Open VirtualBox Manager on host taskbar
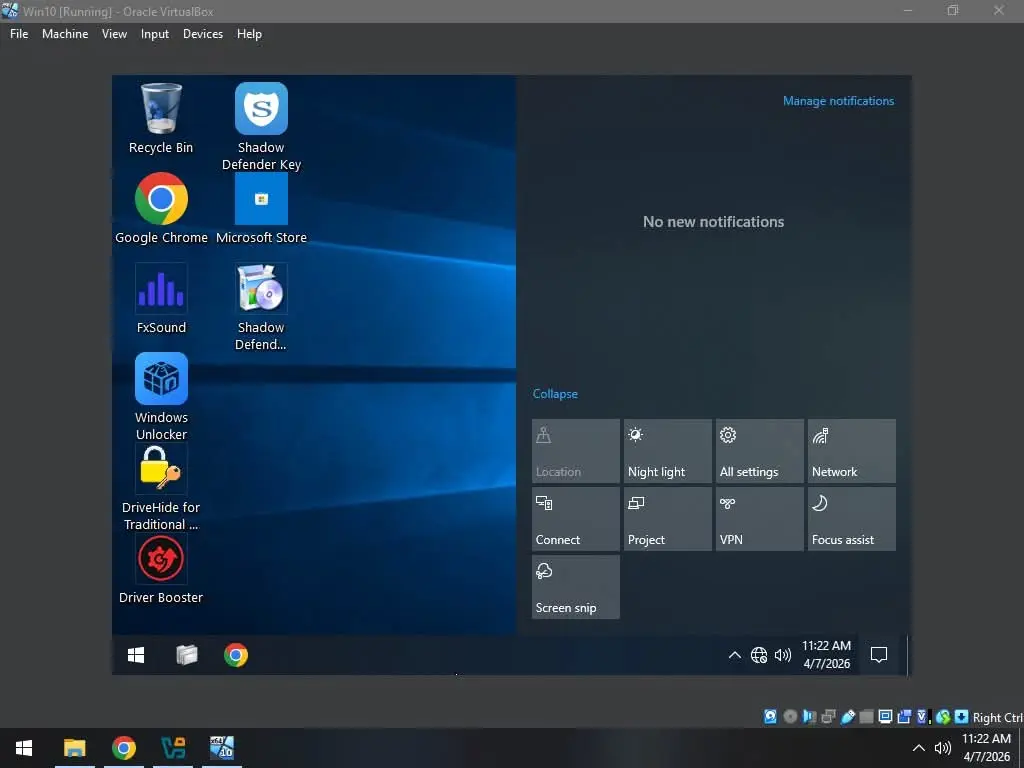Image resolution: width=1024 pixels, height=768 pixels. [x=173, y=748]
